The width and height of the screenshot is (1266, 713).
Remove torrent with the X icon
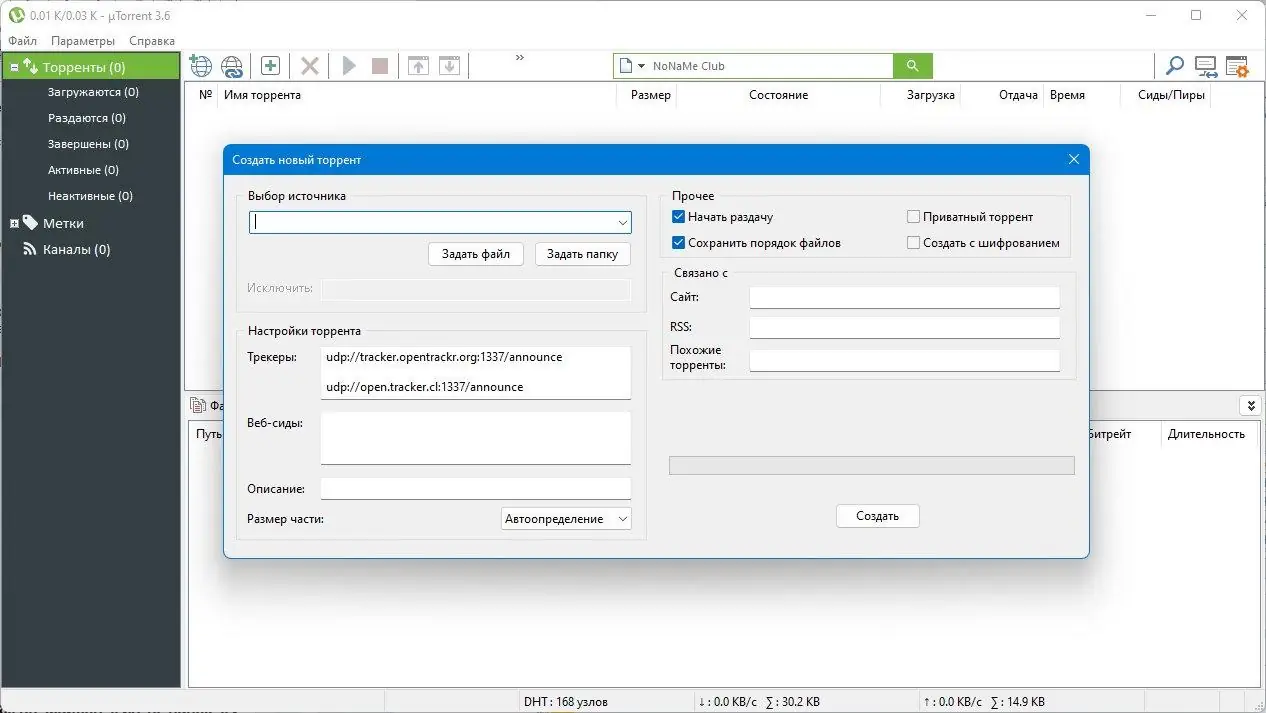pyautogui.click(x=309, y=65)
